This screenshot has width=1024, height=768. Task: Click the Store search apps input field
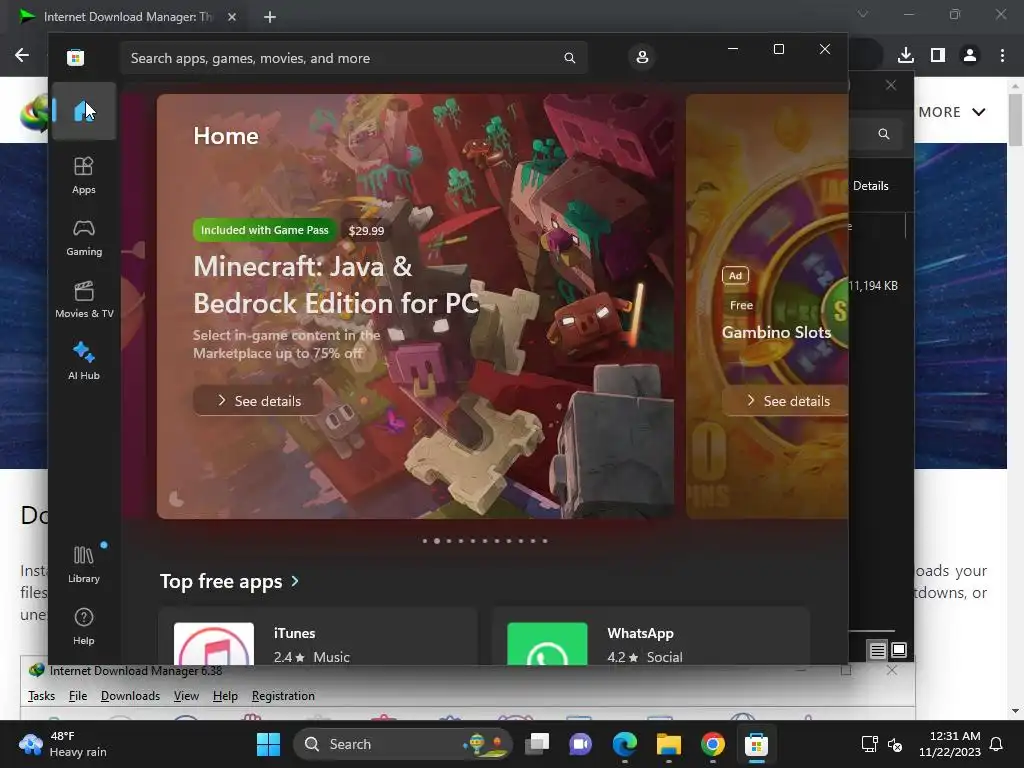coord(353,58)
